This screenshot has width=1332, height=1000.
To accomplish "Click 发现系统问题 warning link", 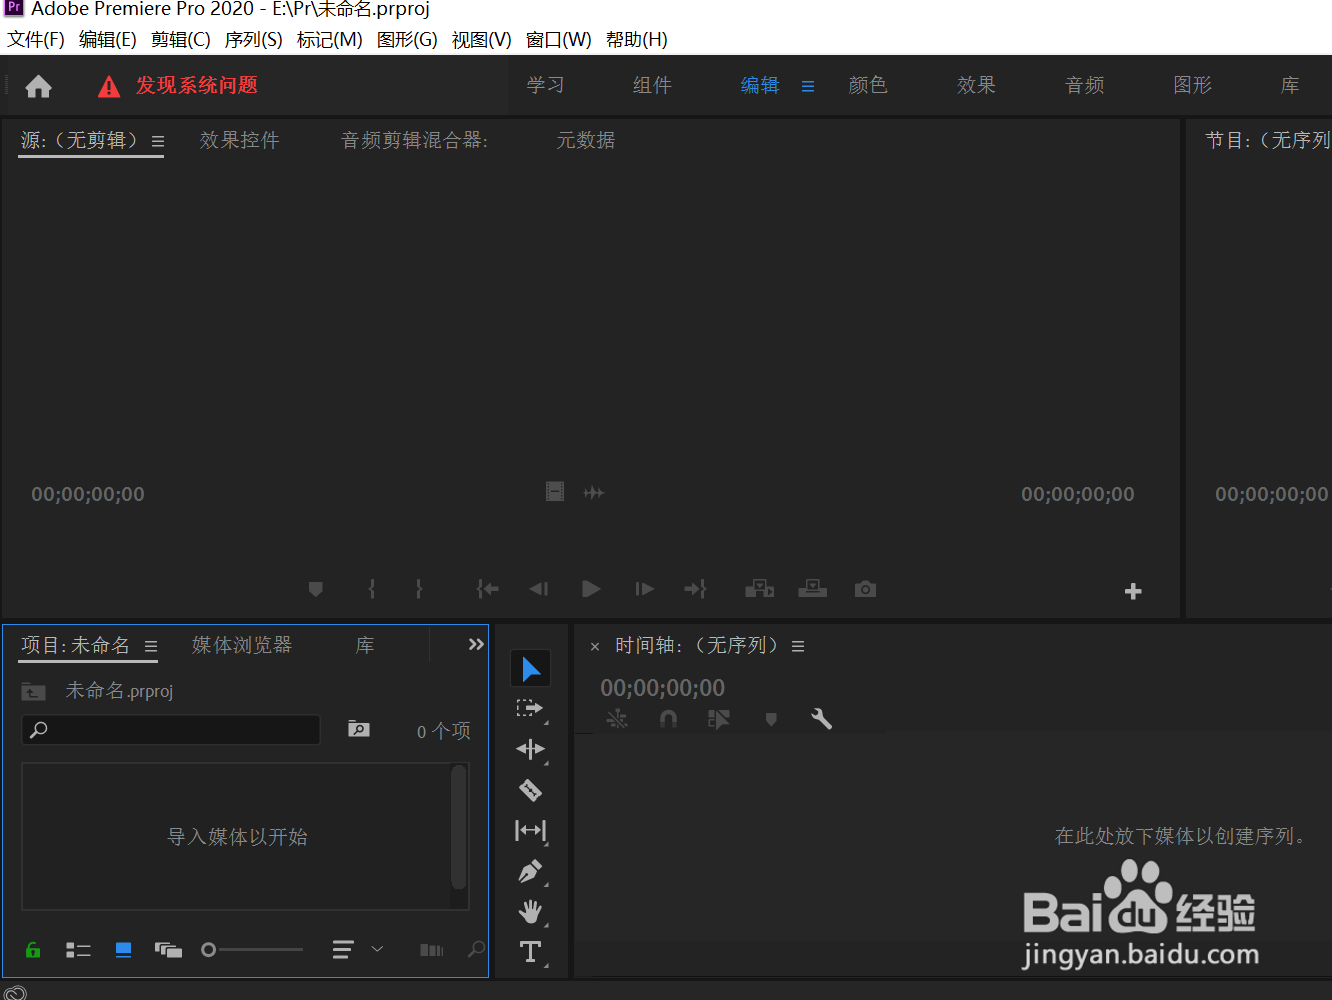I will [x=197, y=86].
